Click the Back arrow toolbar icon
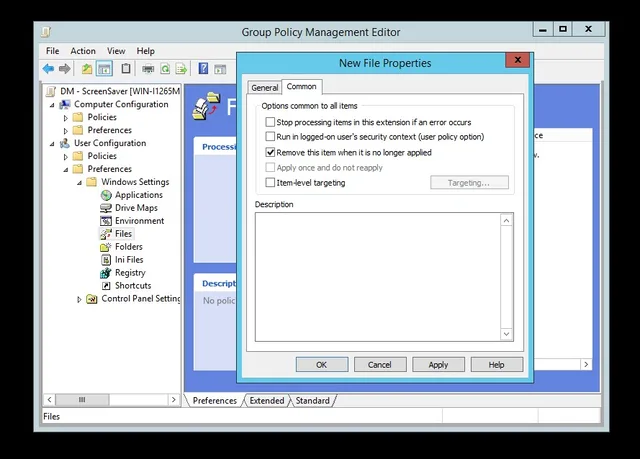This screenshot has width=640, height=459. click(x=48, y=69)
